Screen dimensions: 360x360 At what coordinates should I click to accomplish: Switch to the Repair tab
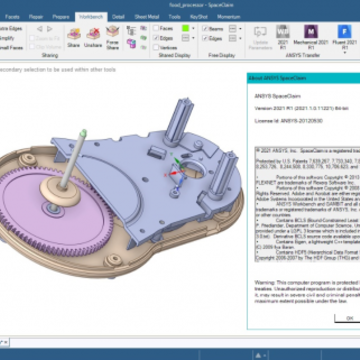pyautogui.click(x=36, y=17)
